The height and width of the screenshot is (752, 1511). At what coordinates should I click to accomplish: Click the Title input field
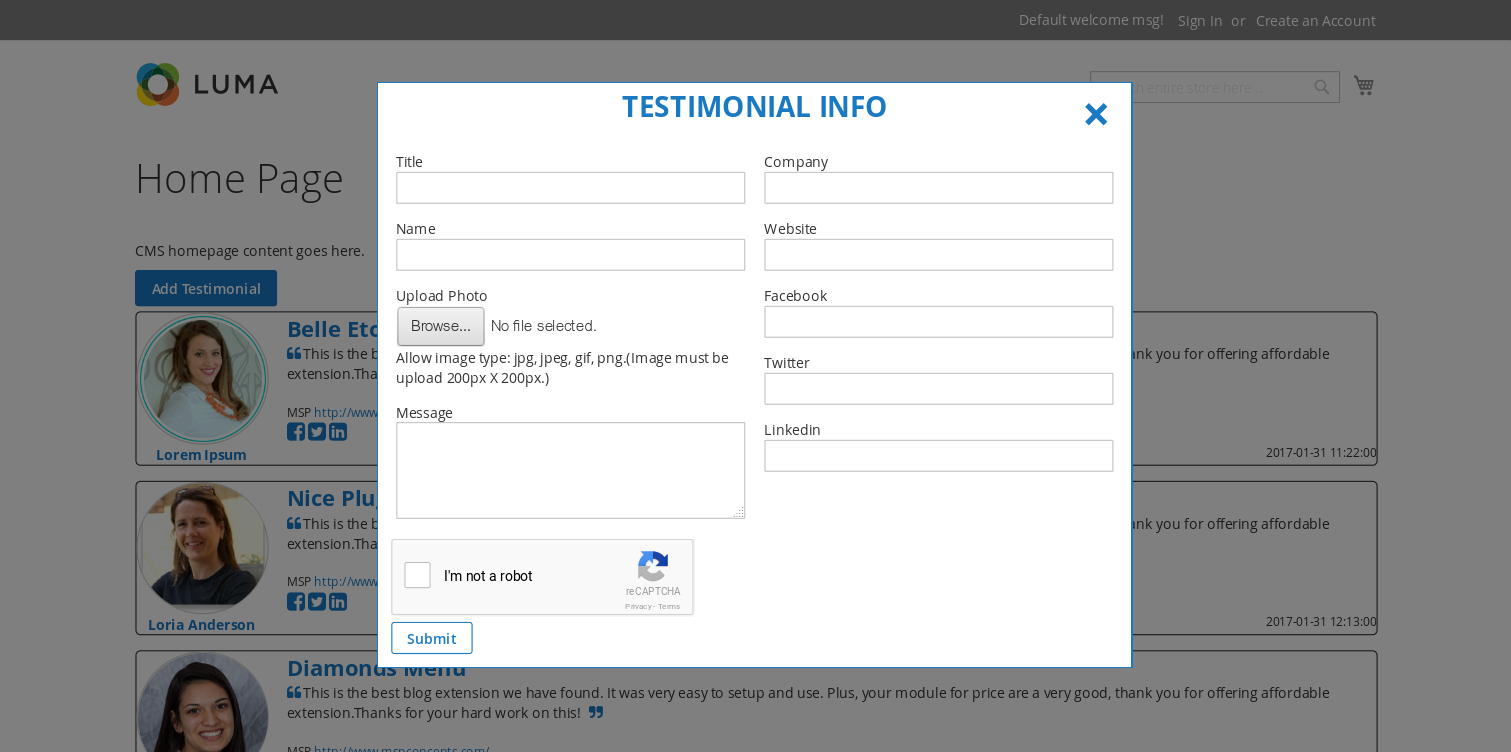(570, 188)
